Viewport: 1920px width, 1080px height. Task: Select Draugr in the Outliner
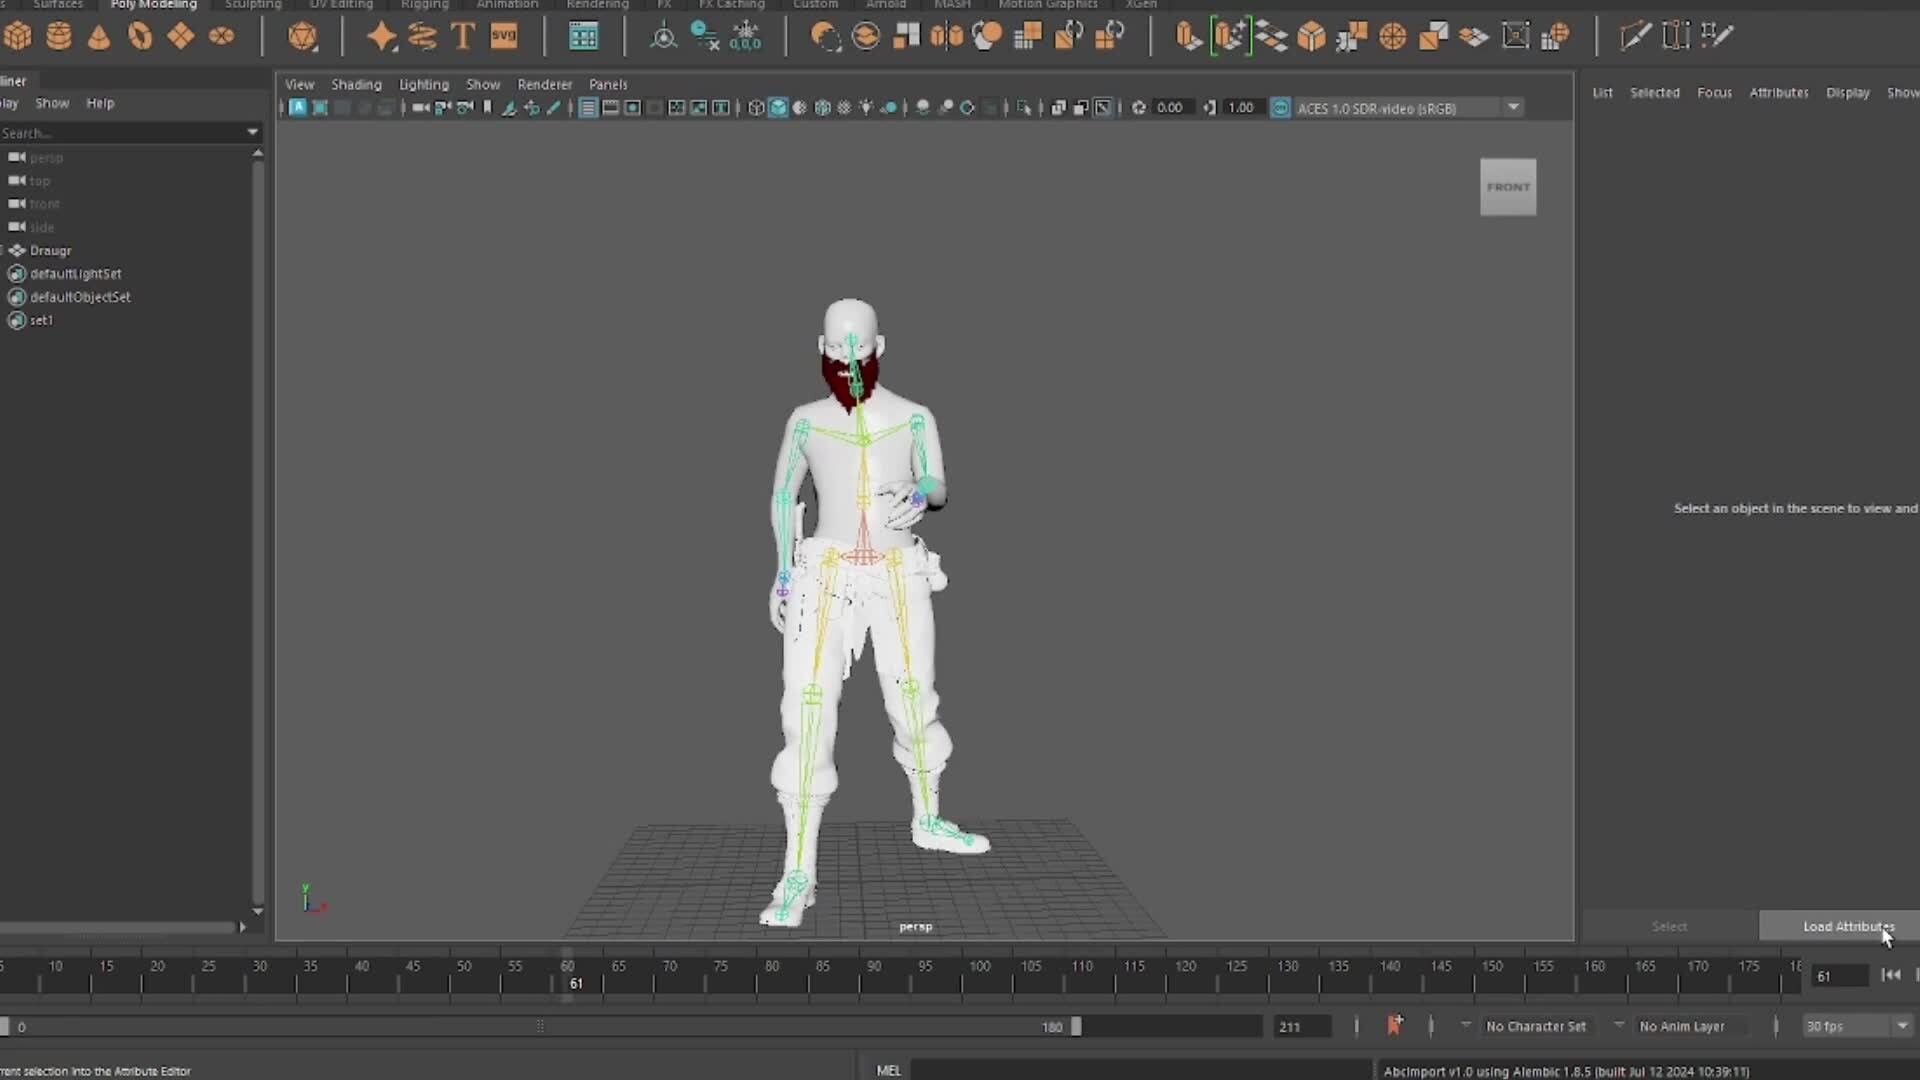pos(50,250)
